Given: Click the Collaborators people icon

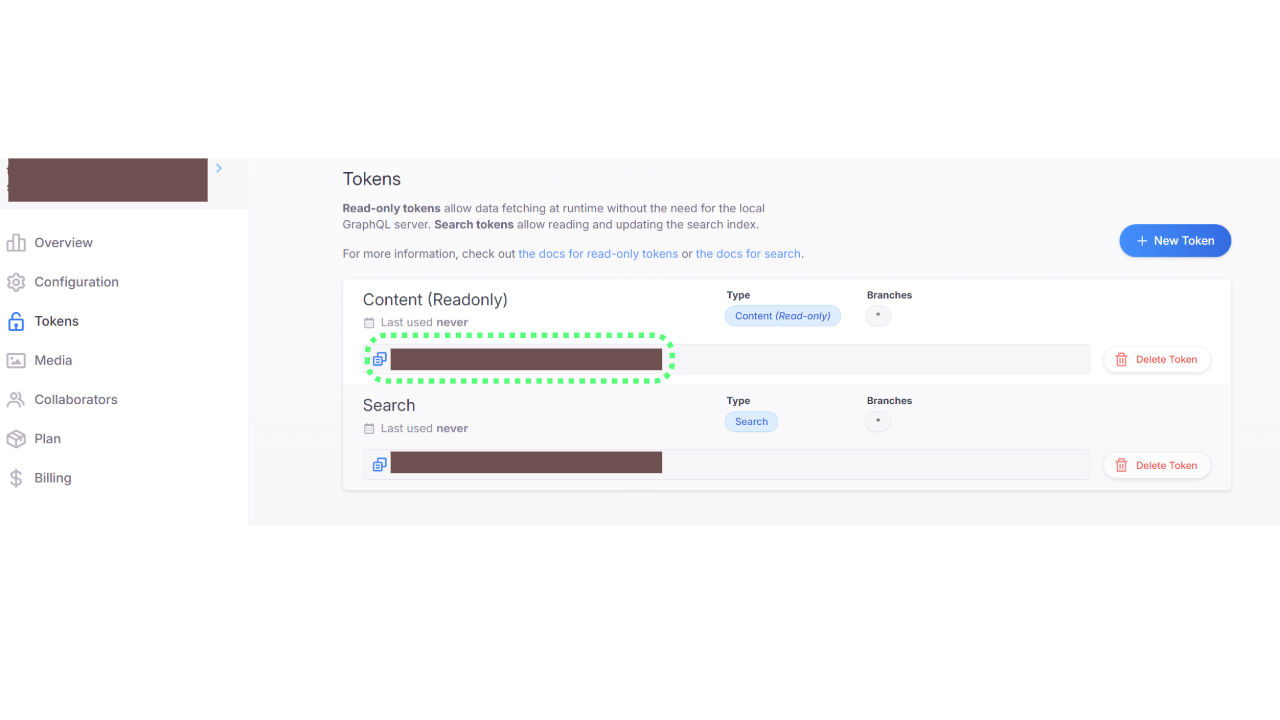Looking at the screenshot, I should (x=16, y=399).
